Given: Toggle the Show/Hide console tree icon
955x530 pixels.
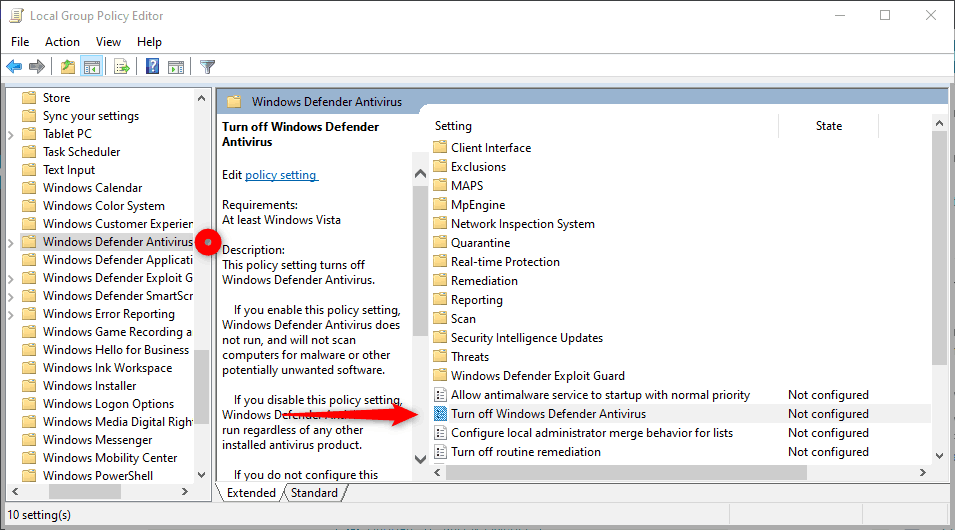Looking at the screenshot, I should 92,67.
